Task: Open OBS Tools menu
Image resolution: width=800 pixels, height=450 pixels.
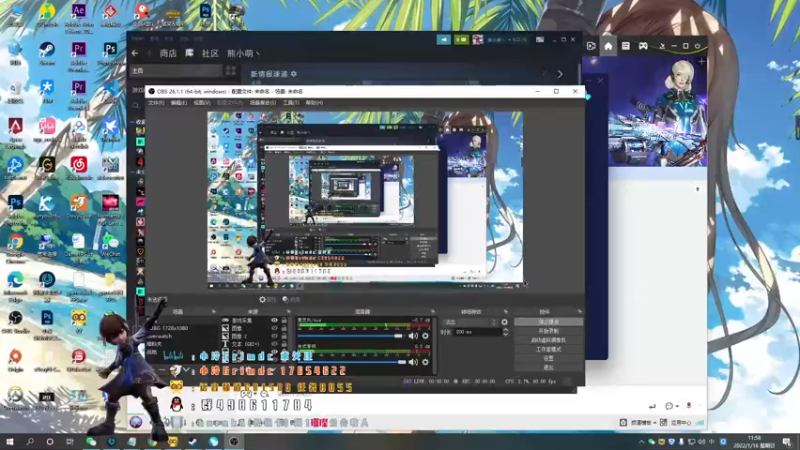Action: (290, 103)
